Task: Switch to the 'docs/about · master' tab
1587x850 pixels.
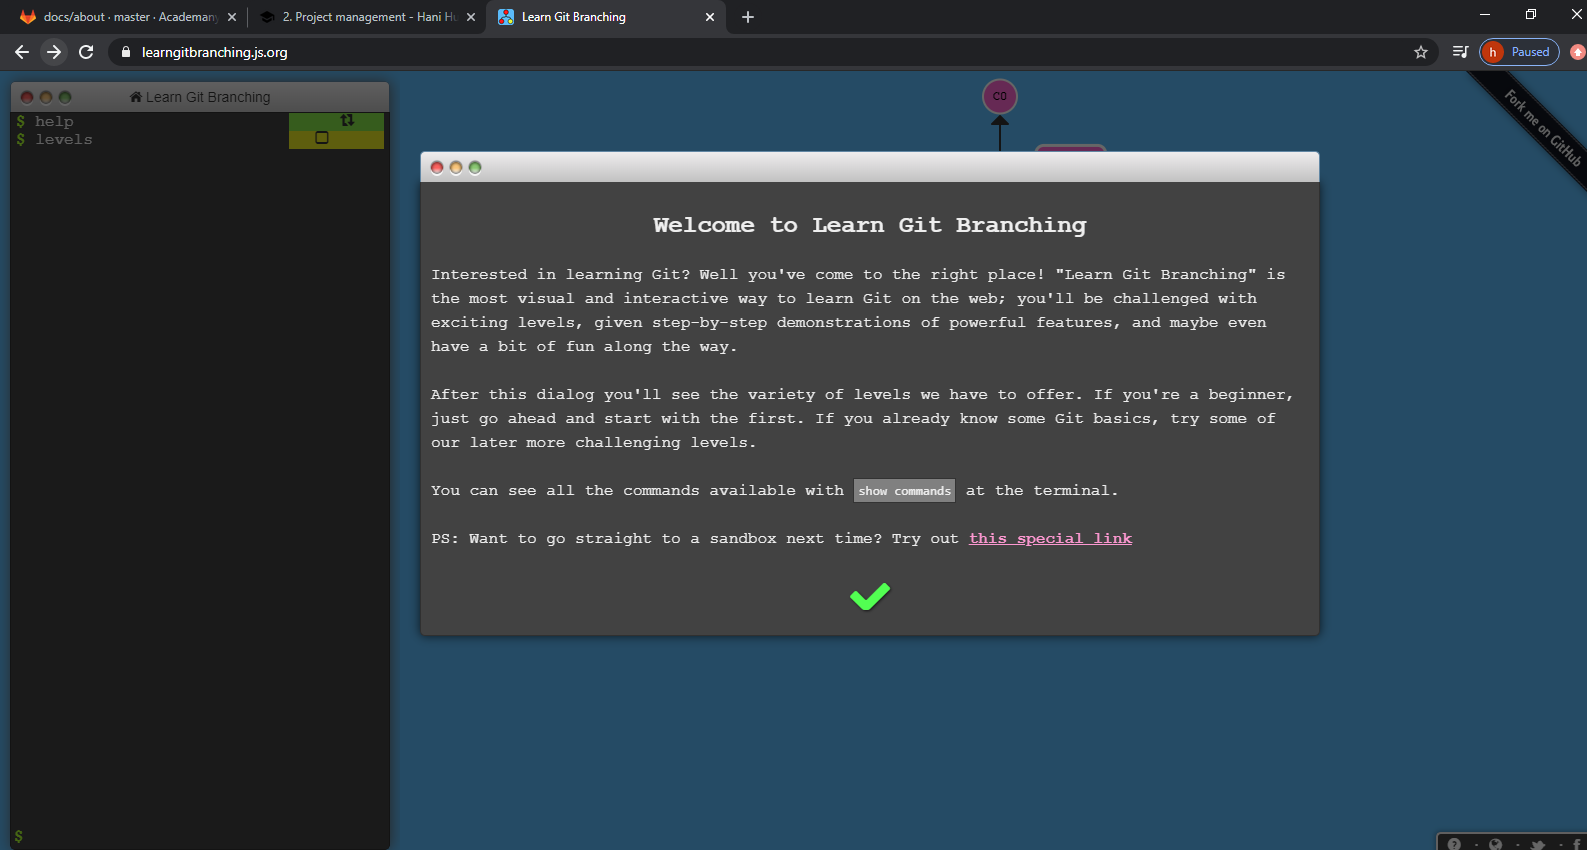Action: (x=129, y=17)
